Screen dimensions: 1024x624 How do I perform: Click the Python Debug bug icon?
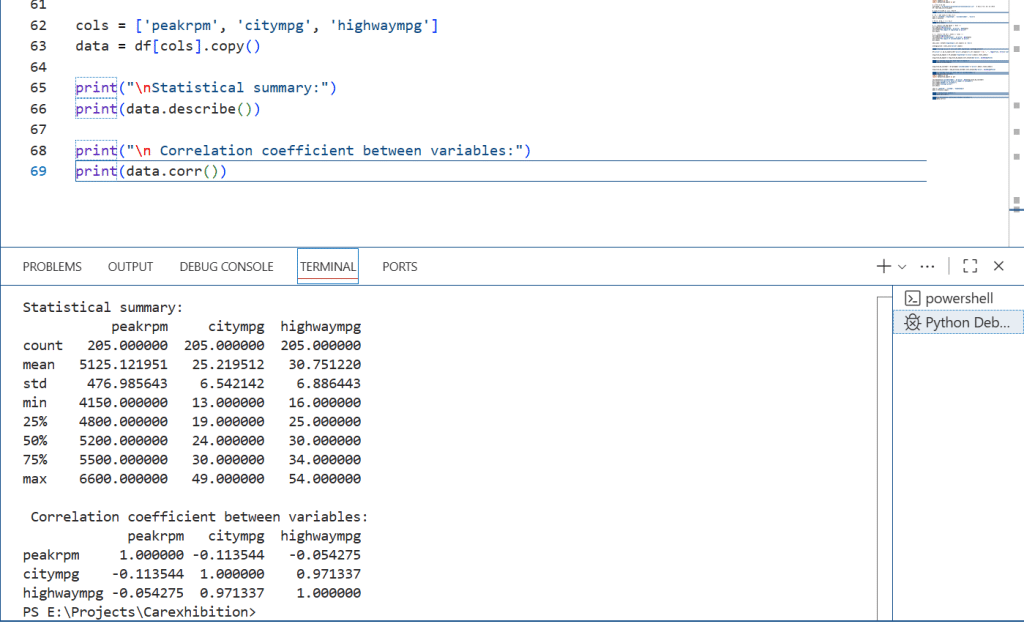912,322
